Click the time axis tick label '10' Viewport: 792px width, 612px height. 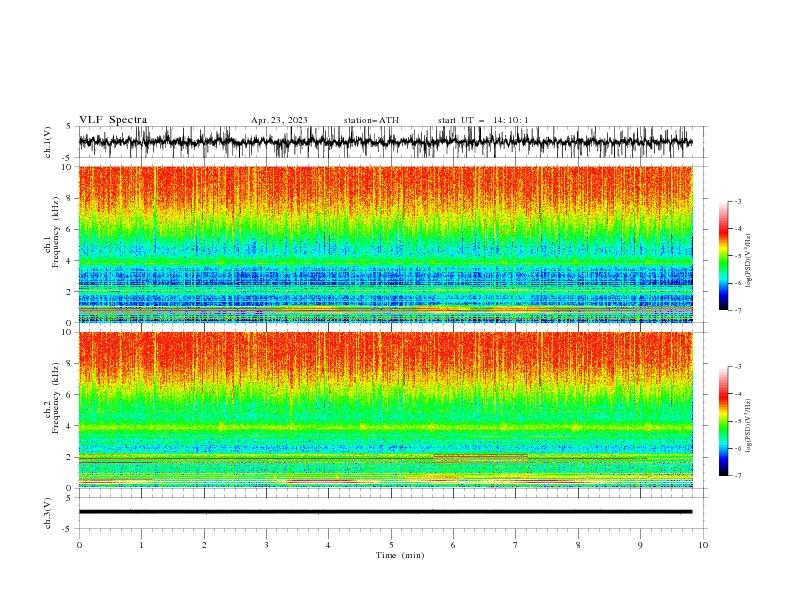(x=703, y=545)
